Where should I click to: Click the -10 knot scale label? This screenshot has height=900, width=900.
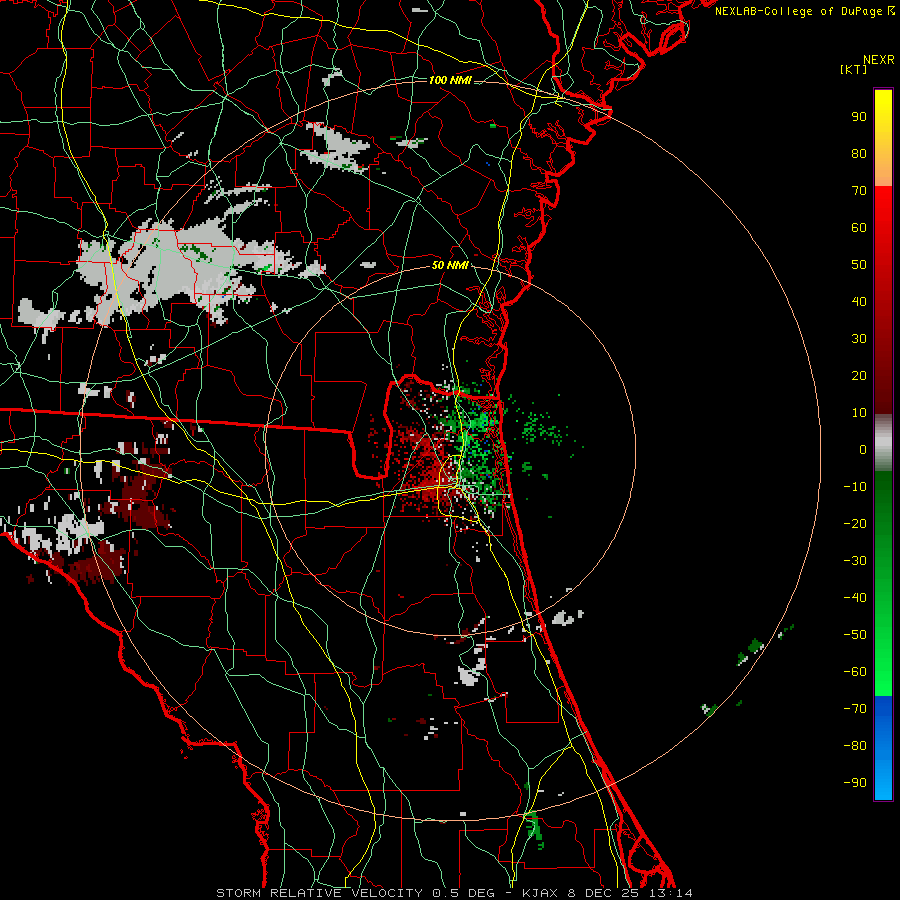tap(855, 487)
